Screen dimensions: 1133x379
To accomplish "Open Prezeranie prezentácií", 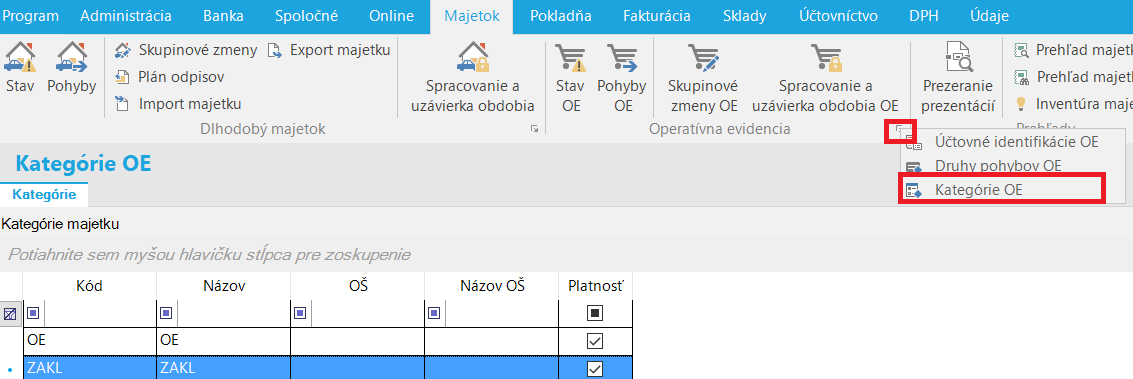I will point(960,78).
